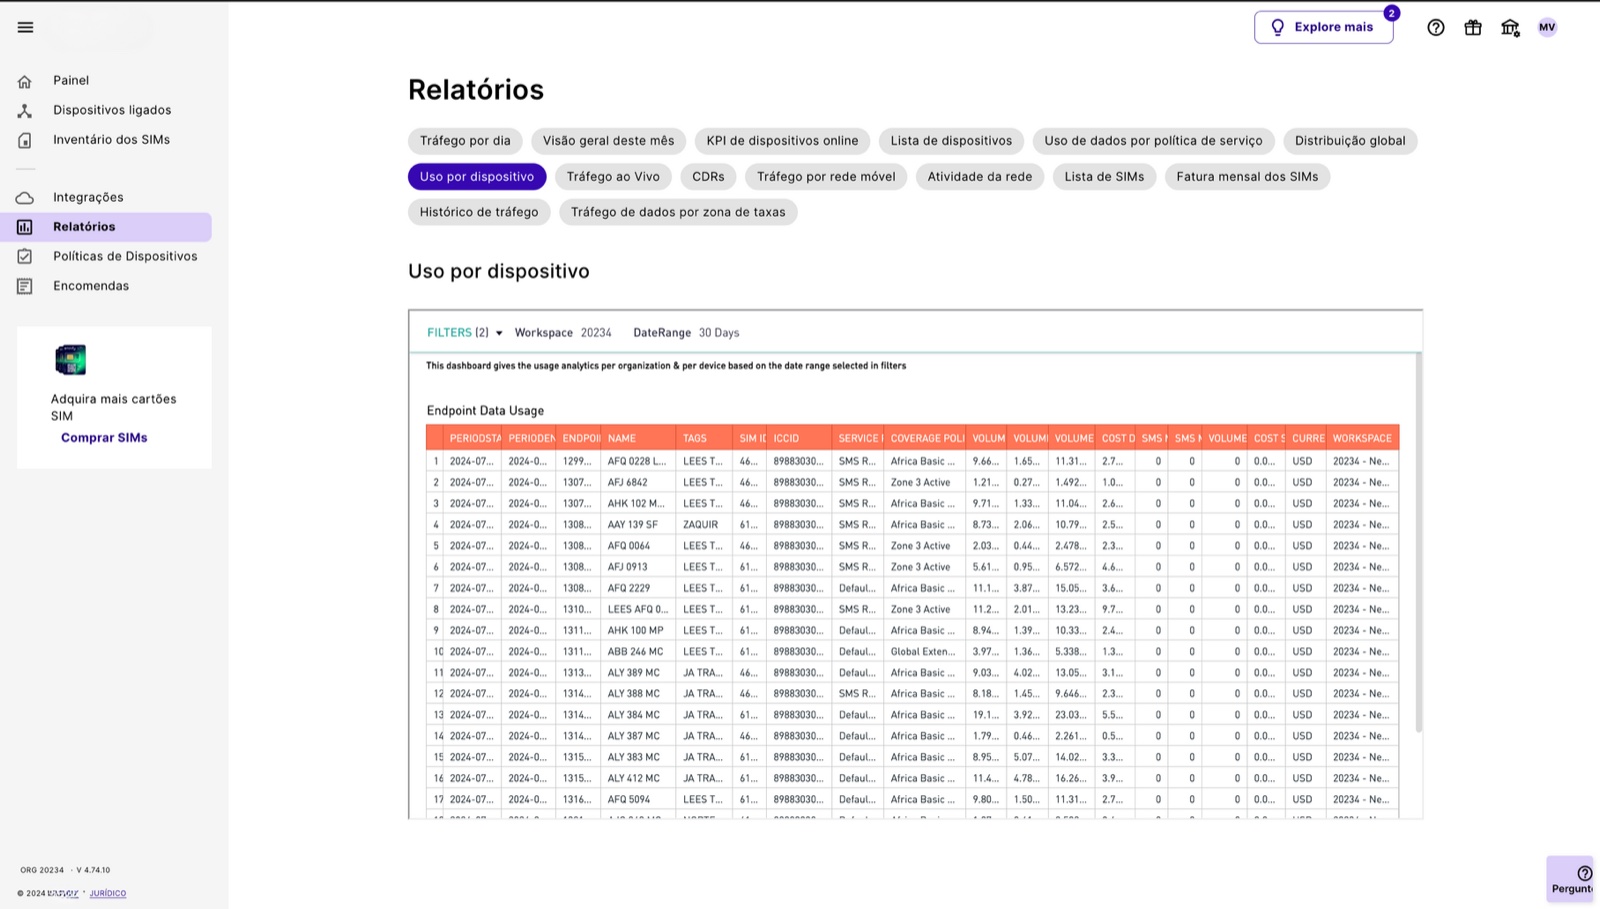
Task: Select the Visão geral deste mês report
Action: [608, 141]
